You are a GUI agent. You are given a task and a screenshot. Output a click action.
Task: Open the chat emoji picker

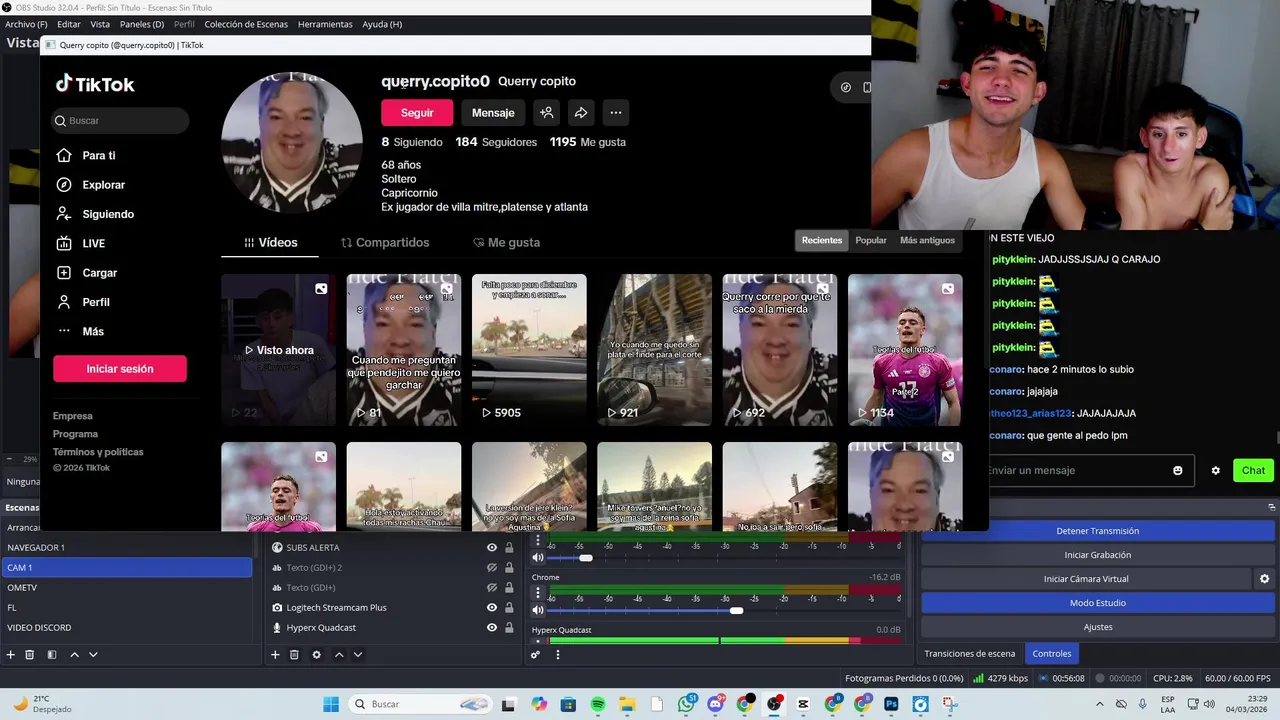point(1178,471)
